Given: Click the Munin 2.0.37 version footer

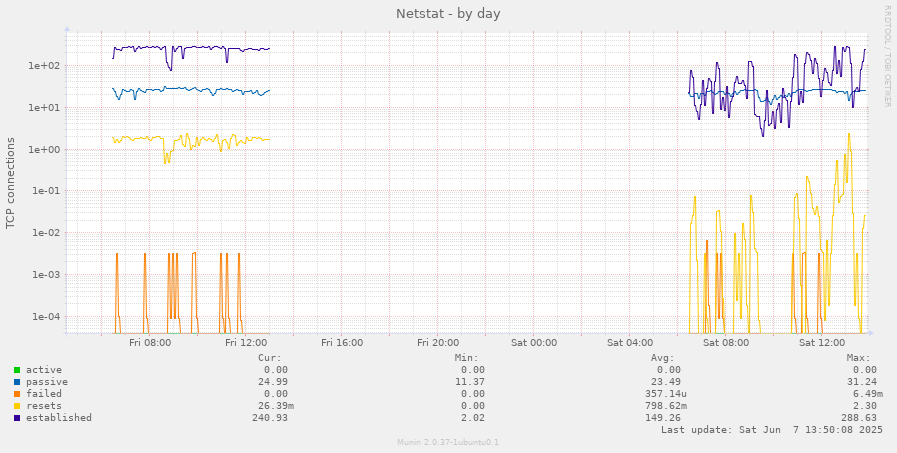Looking at the screenshot, I should (448, 442).
